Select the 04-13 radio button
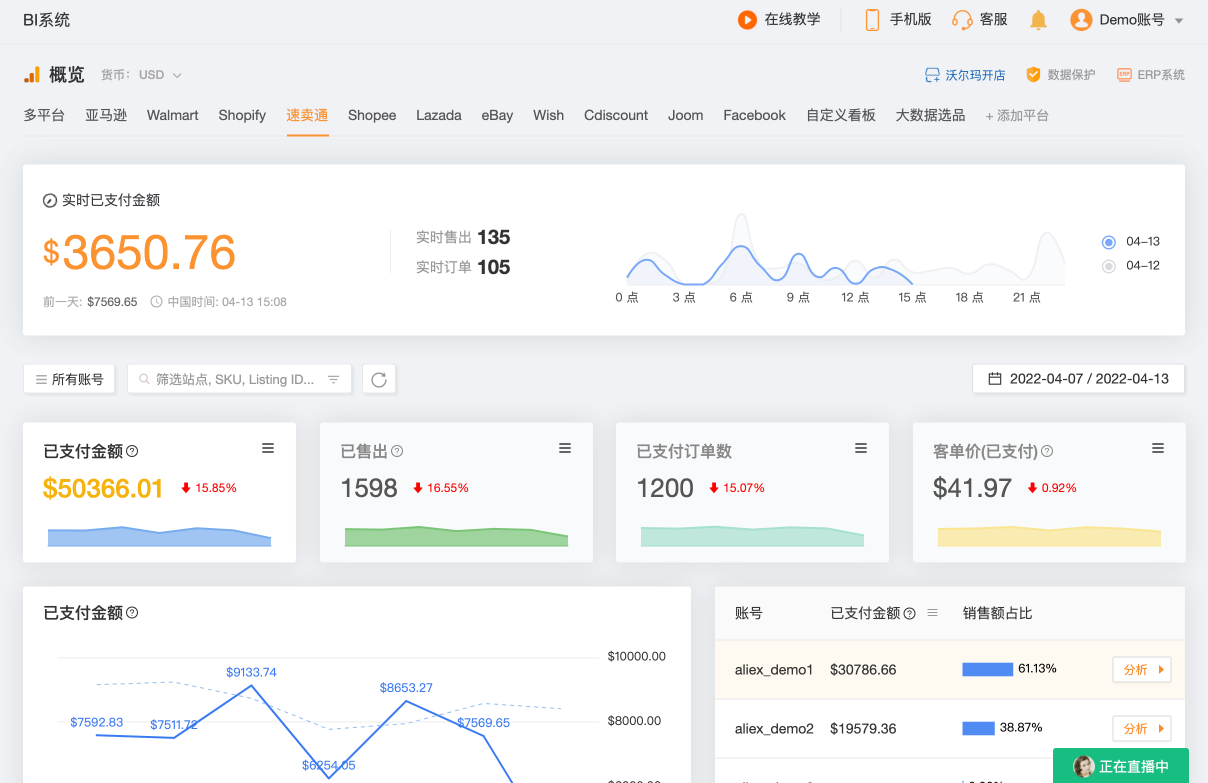 [1108, 242]
